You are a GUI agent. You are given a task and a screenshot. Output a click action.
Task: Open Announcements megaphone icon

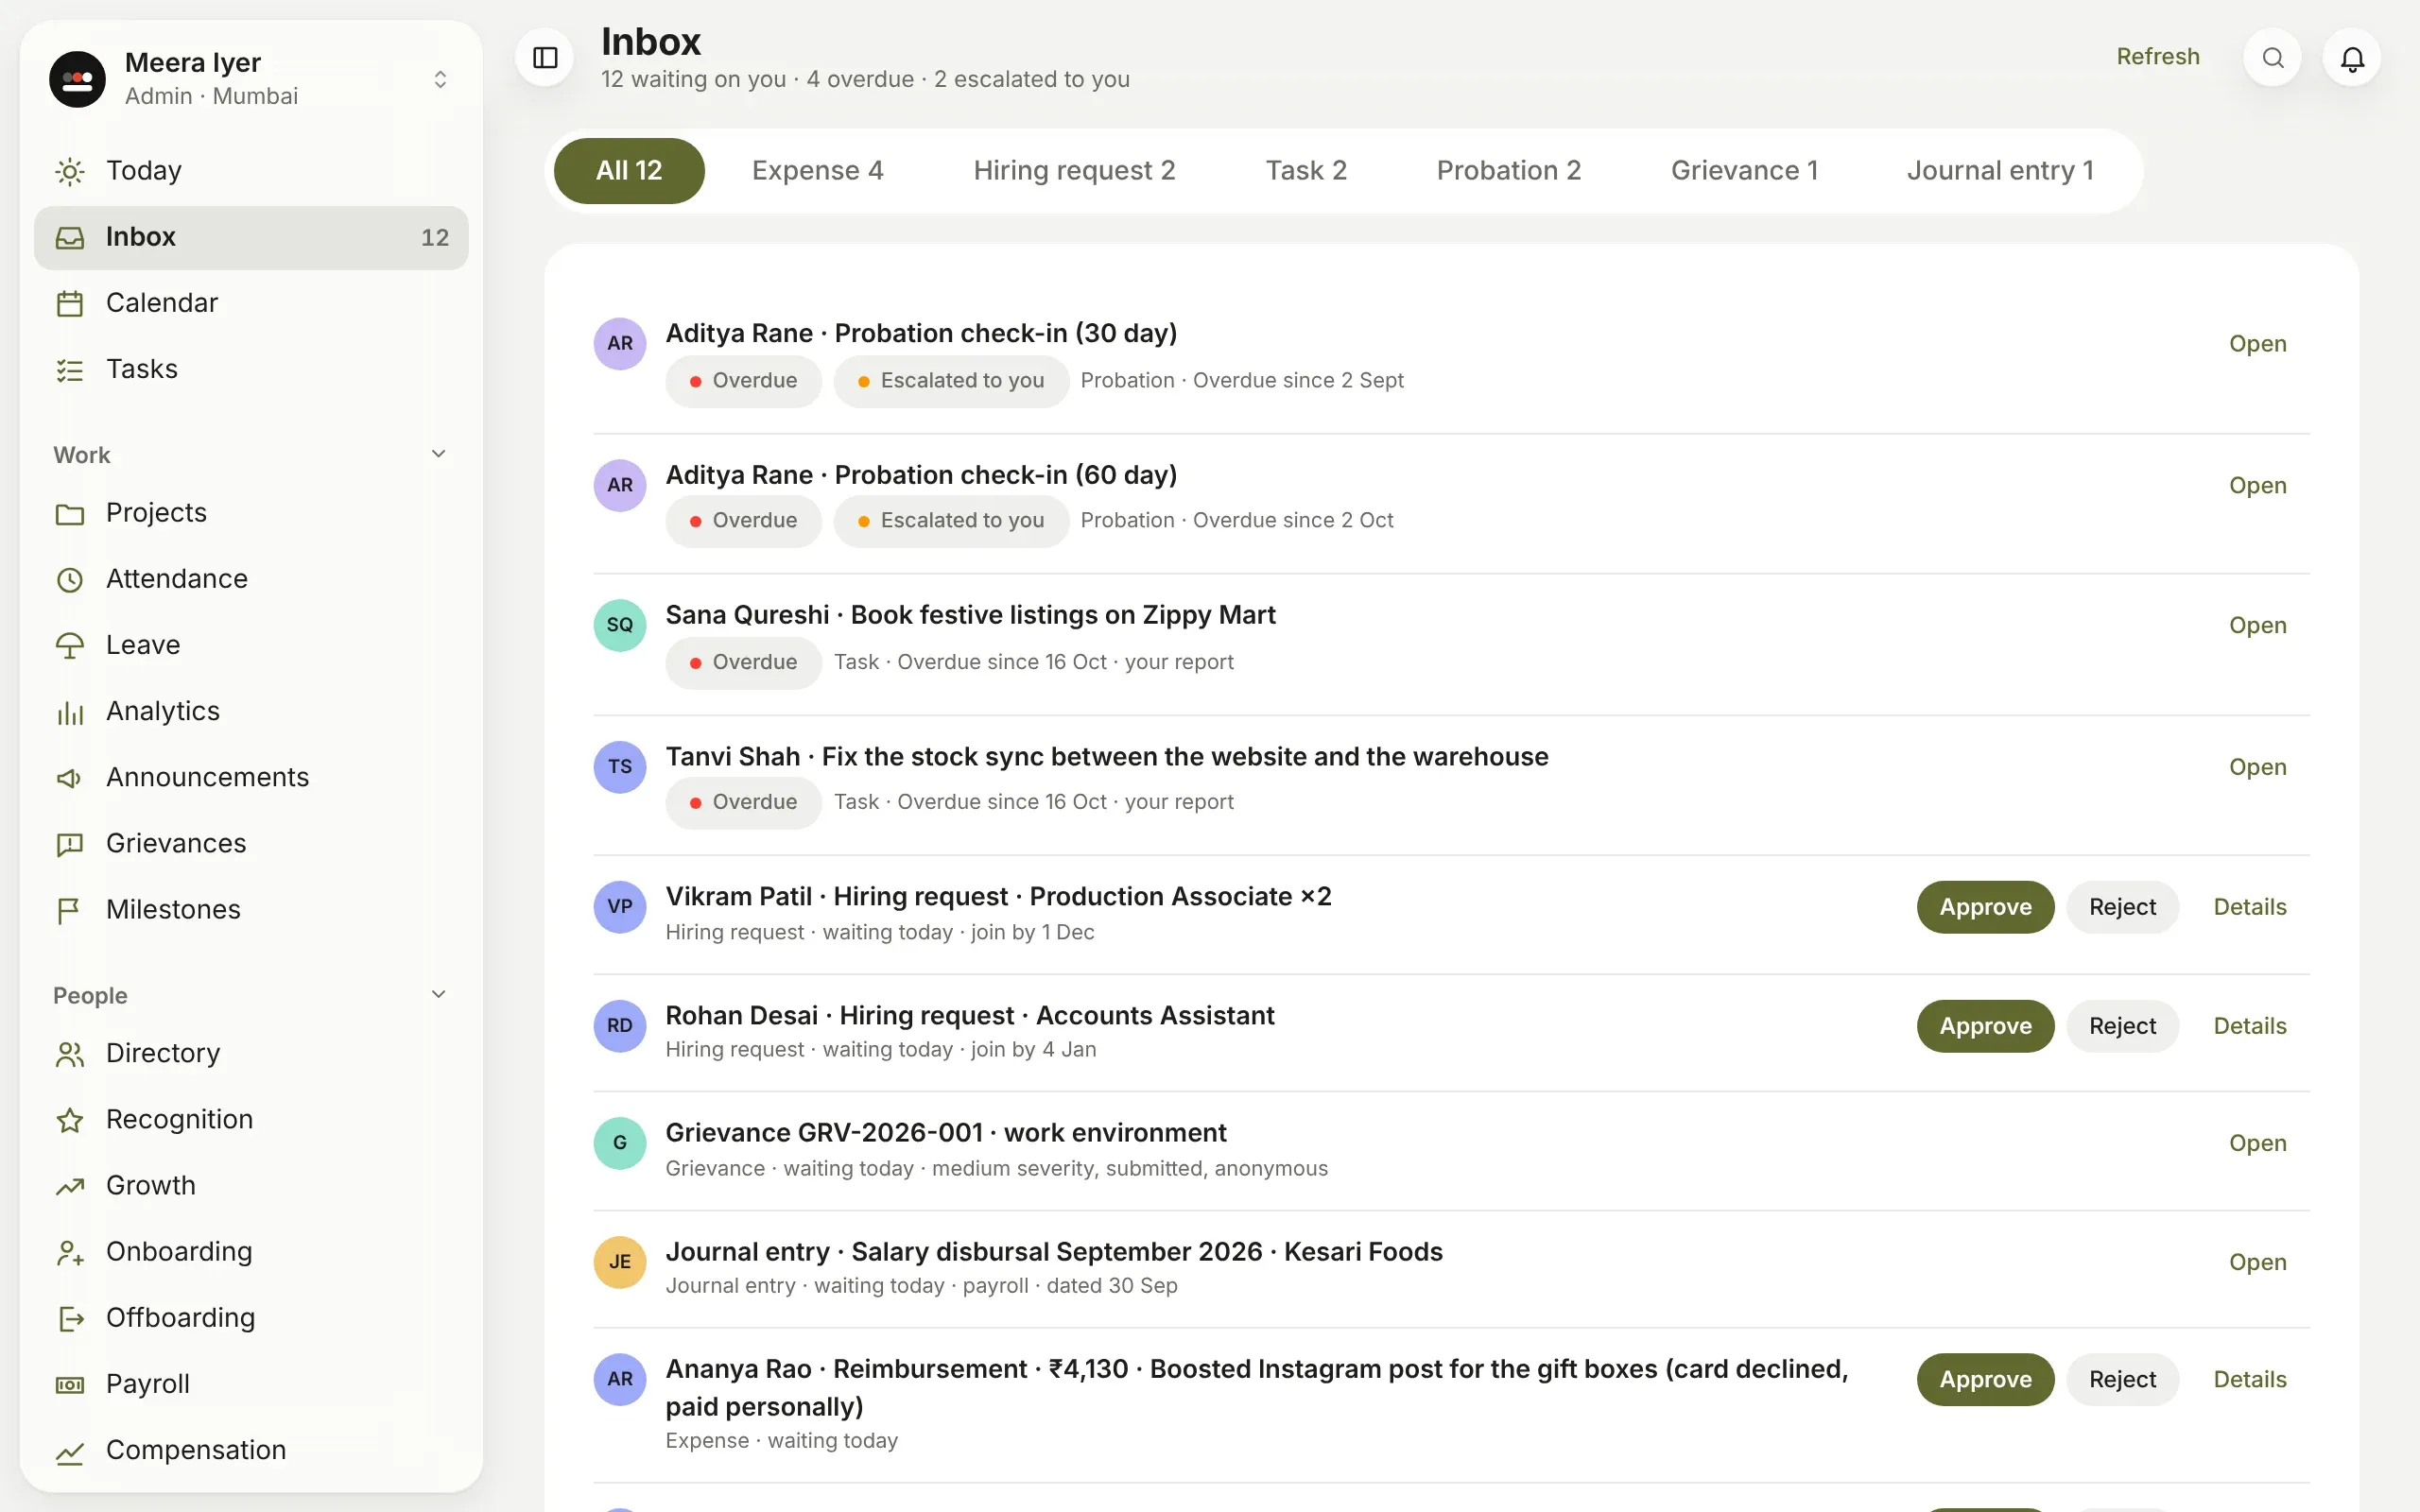(x=70, y=777)
